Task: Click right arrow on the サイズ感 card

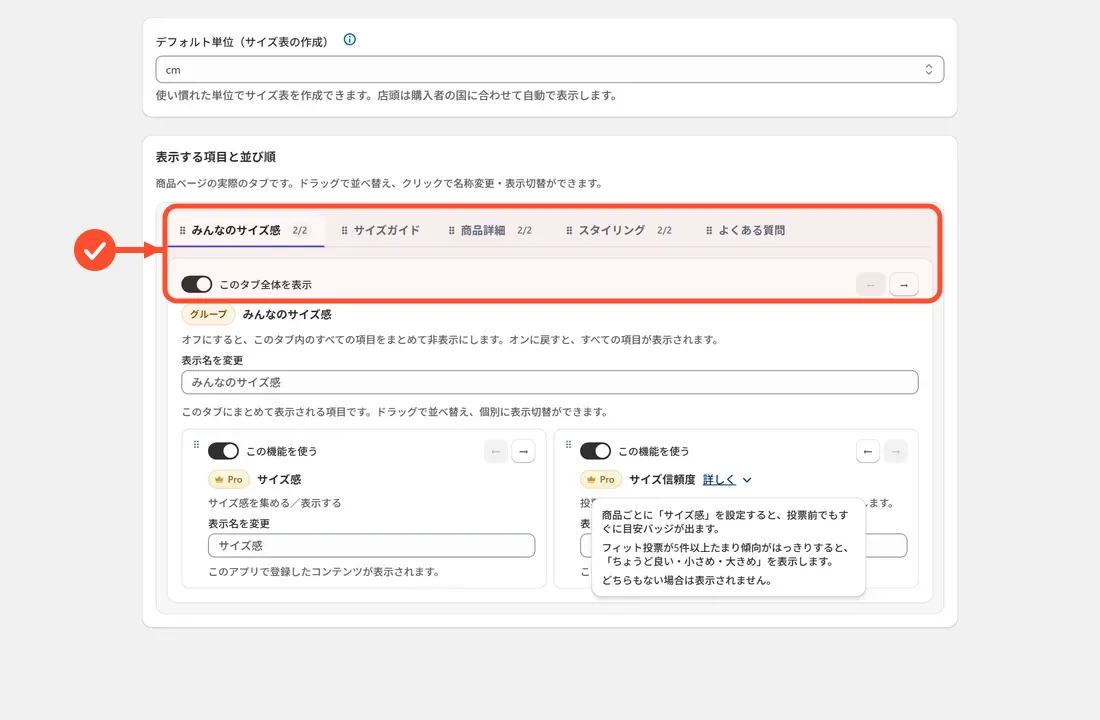Action: [523, 451]
